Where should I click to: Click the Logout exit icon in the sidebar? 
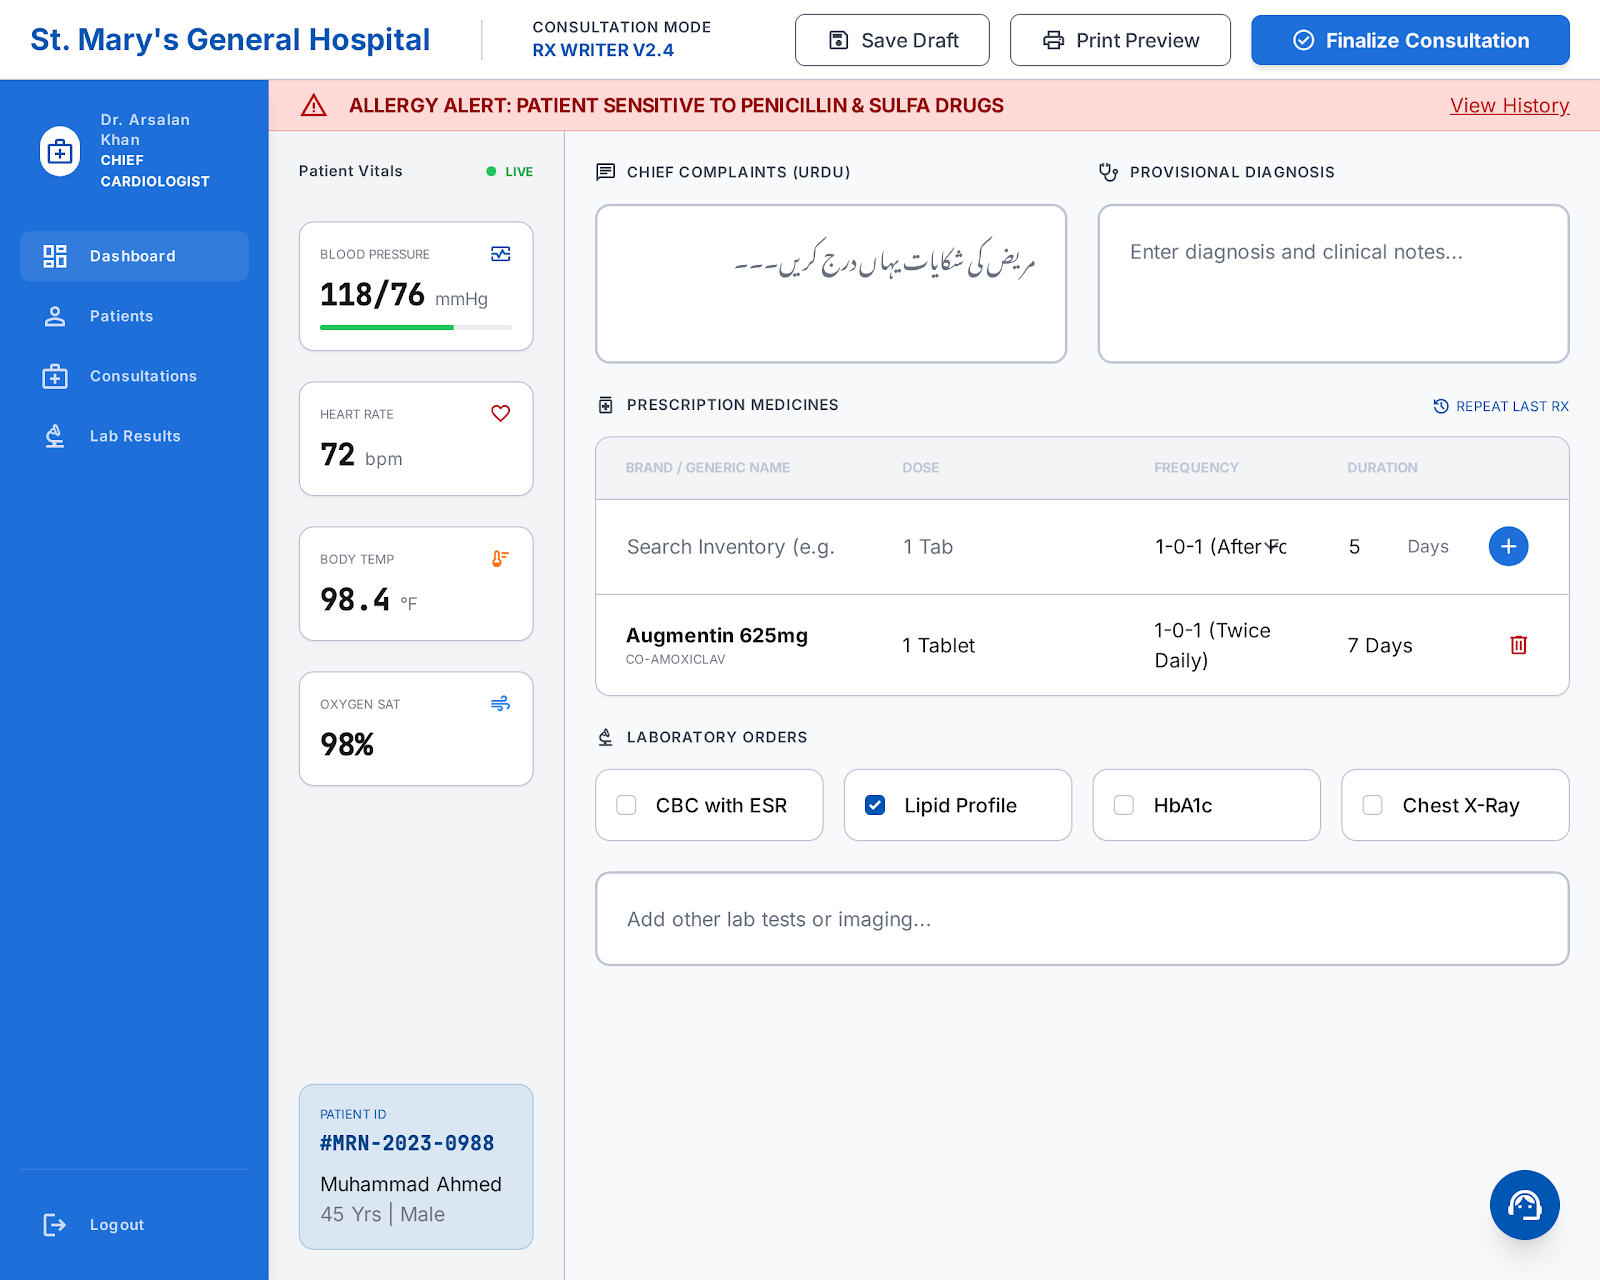55,1225
